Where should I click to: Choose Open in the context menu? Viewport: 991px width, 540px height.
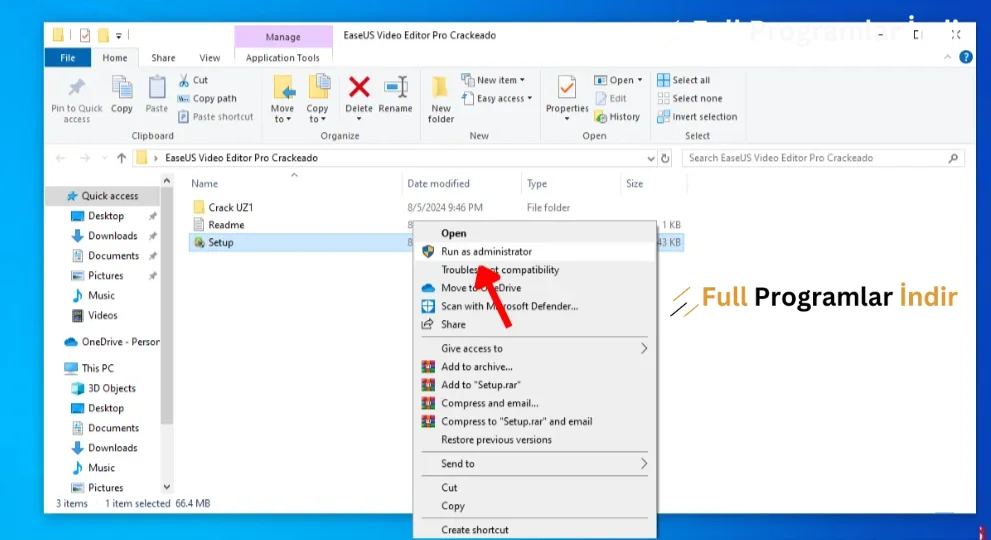[x=535, y=233]
